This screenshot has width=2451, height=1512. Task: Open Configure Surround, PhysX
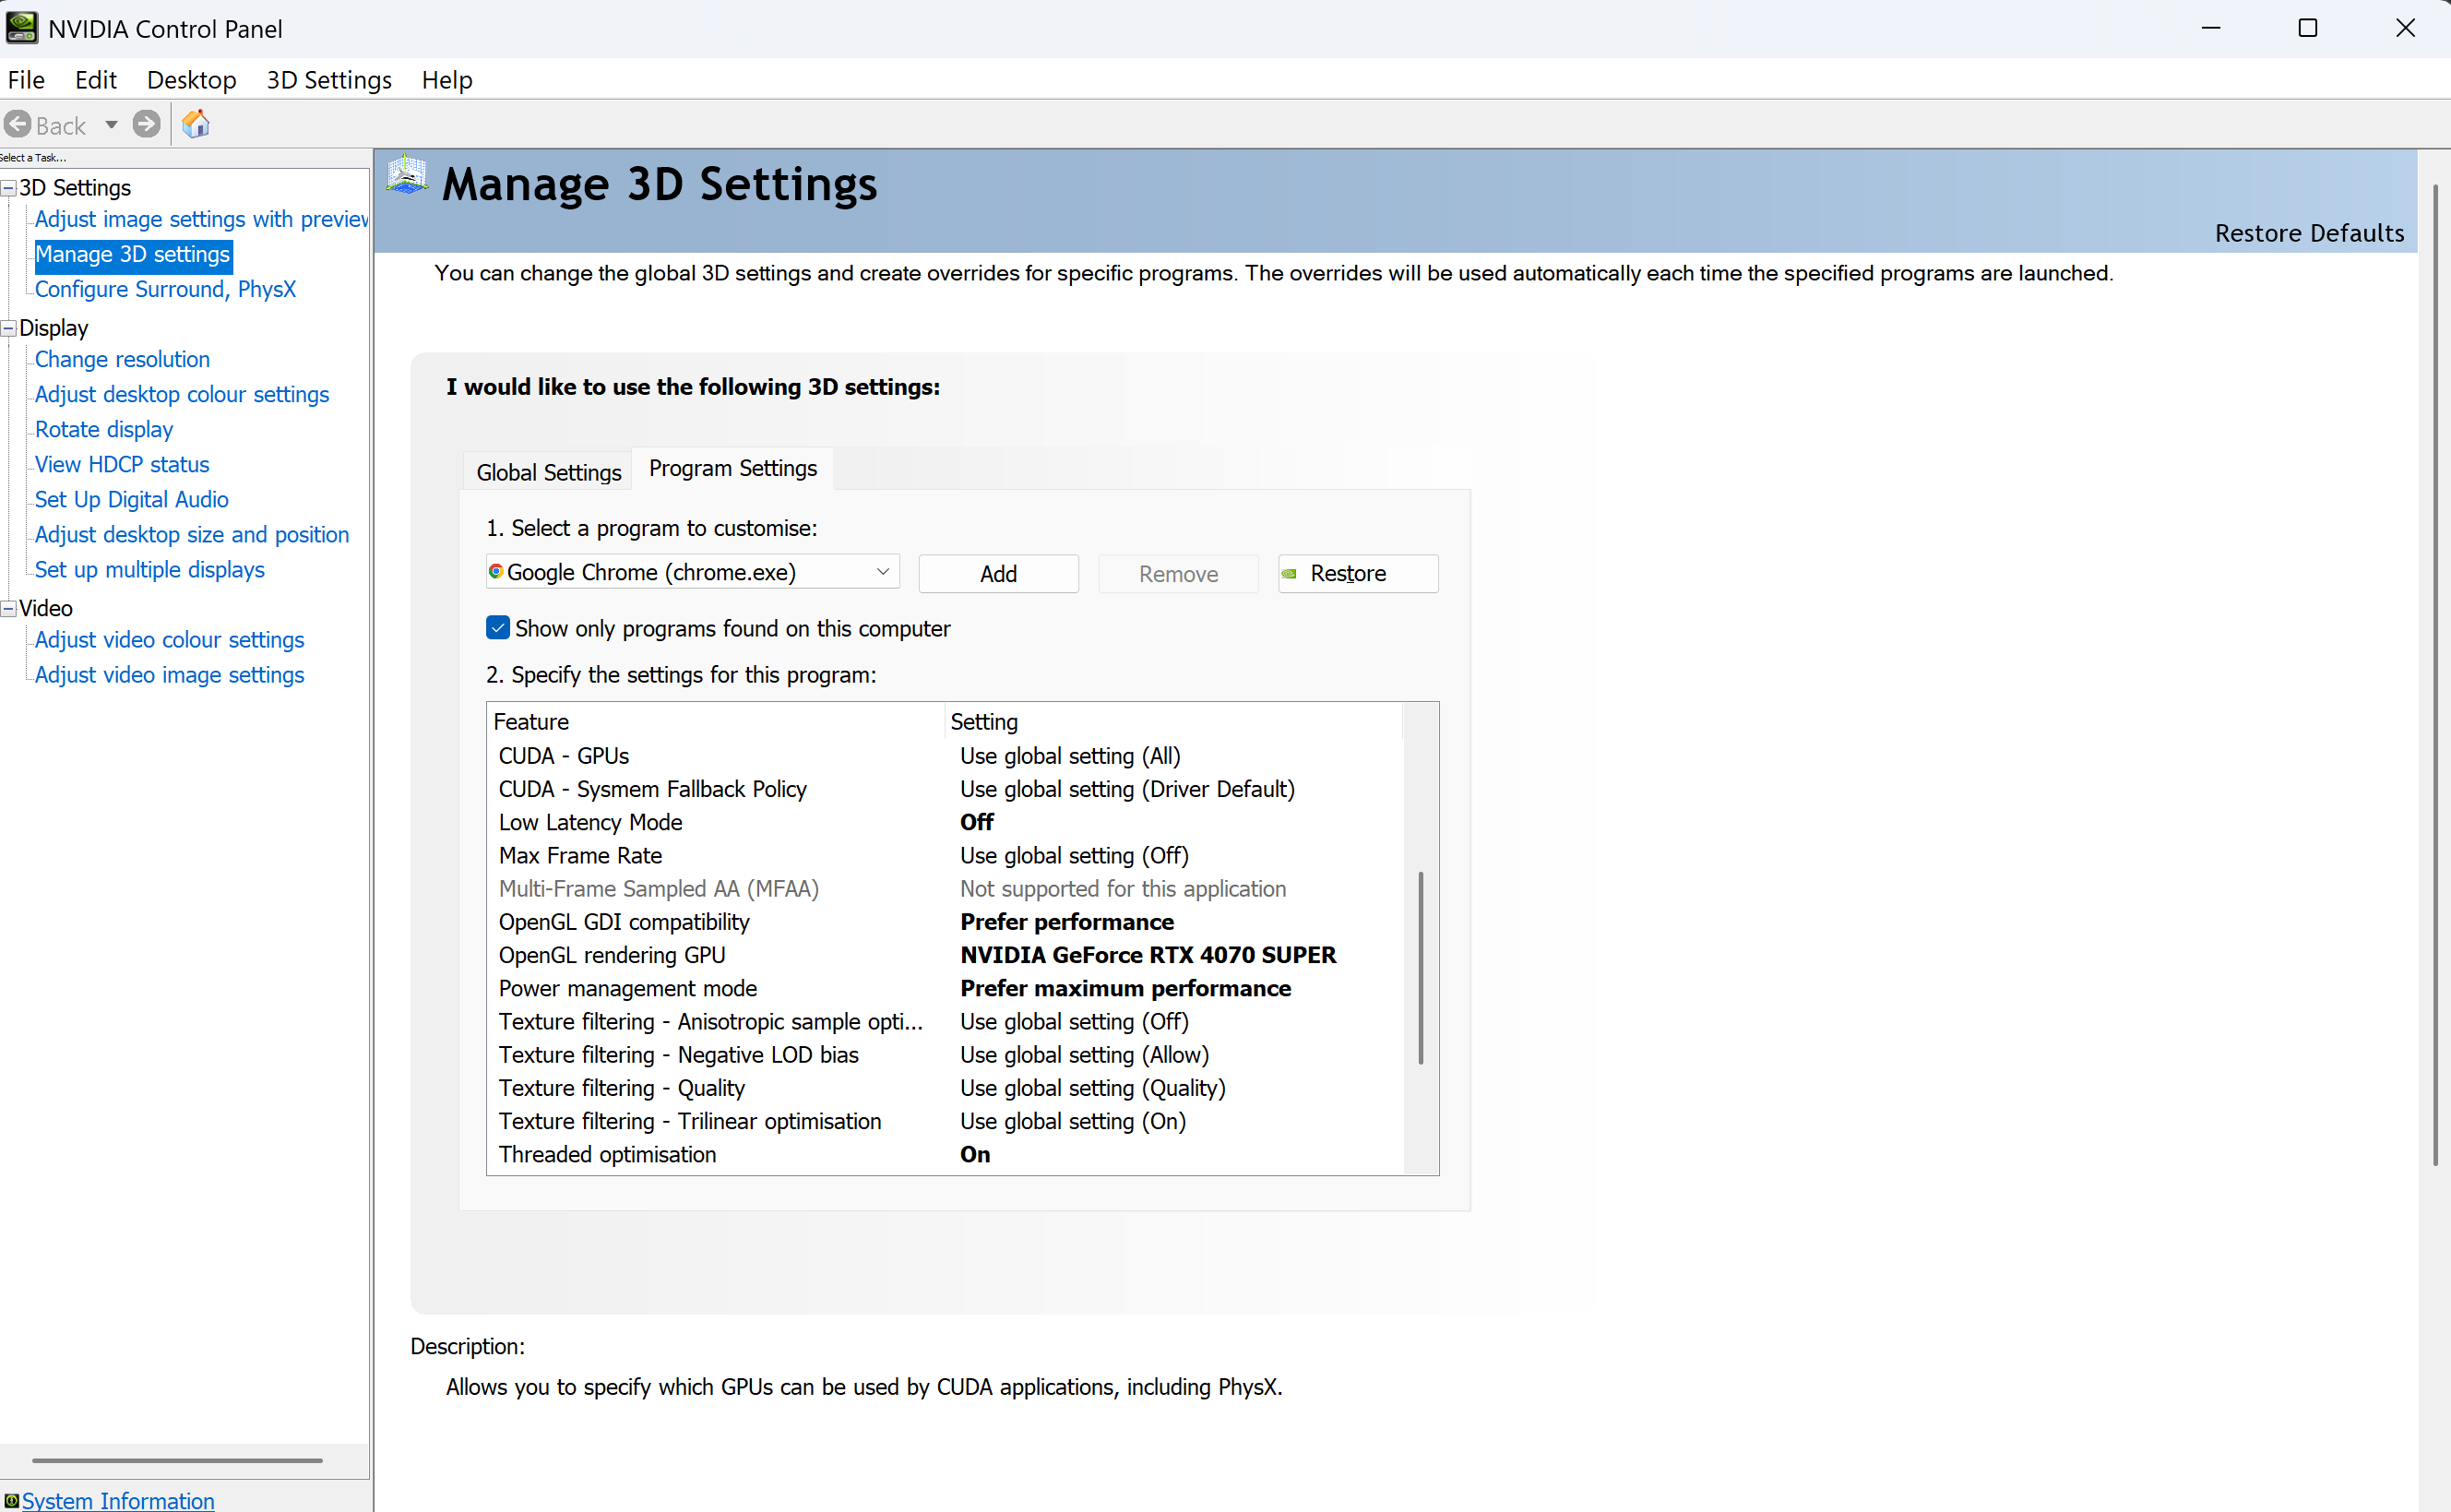[165, 289]
